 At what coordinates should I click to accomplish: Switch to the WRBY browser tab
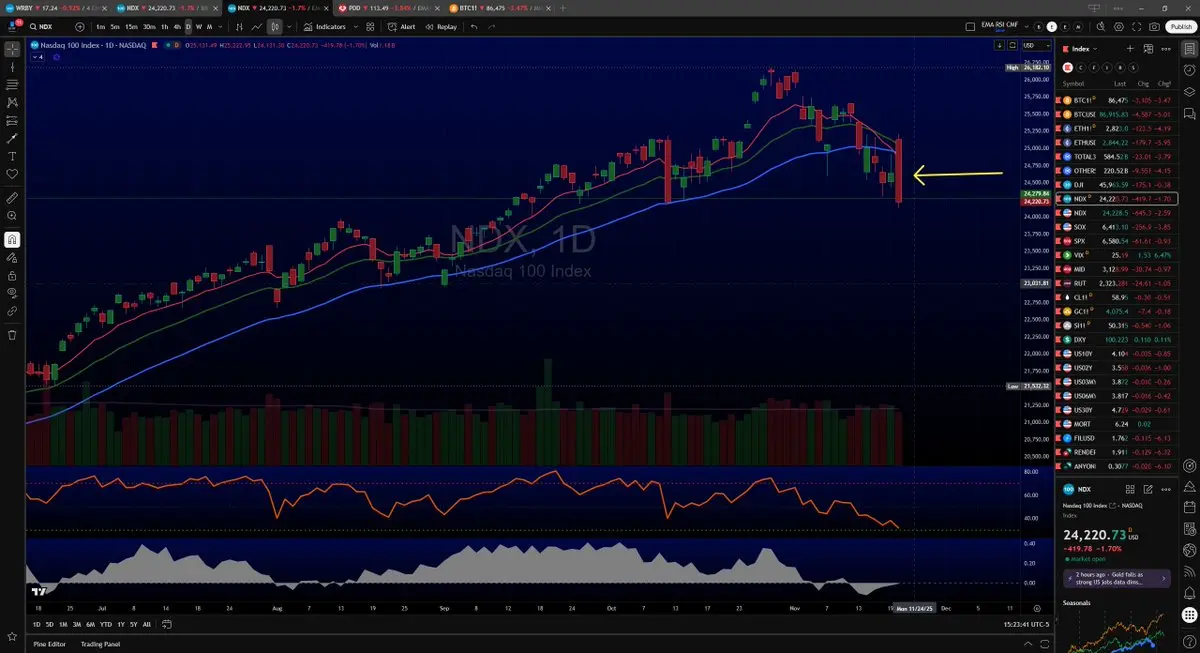tap(55, 7)
